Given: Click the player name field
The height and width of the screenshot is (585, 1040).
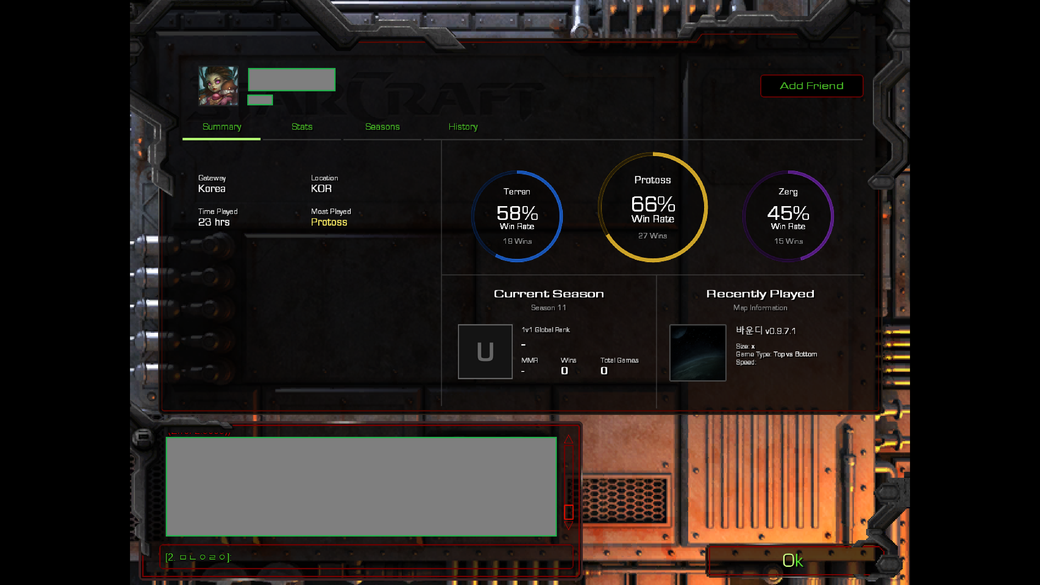Looking at the screenshot, I should pos(291,80).
